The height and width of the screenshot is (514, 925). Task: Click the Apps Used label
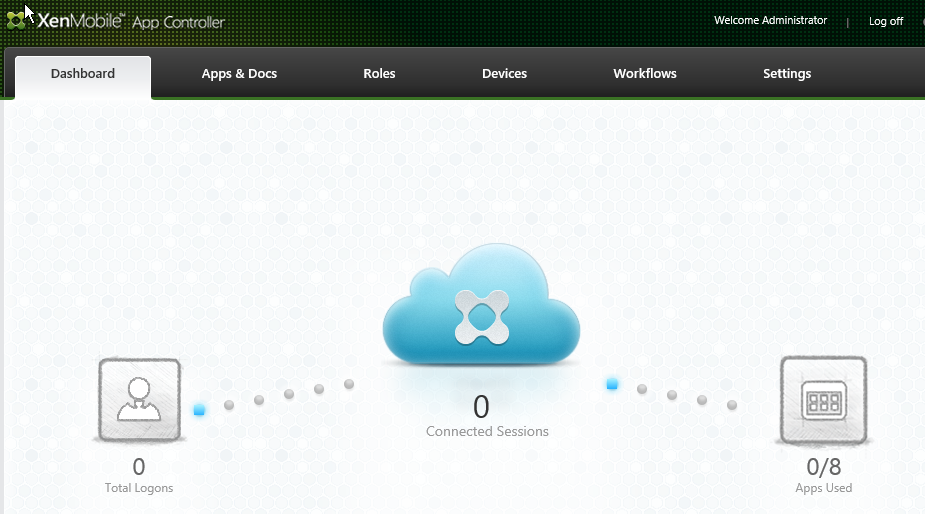[x=824, y=488]
